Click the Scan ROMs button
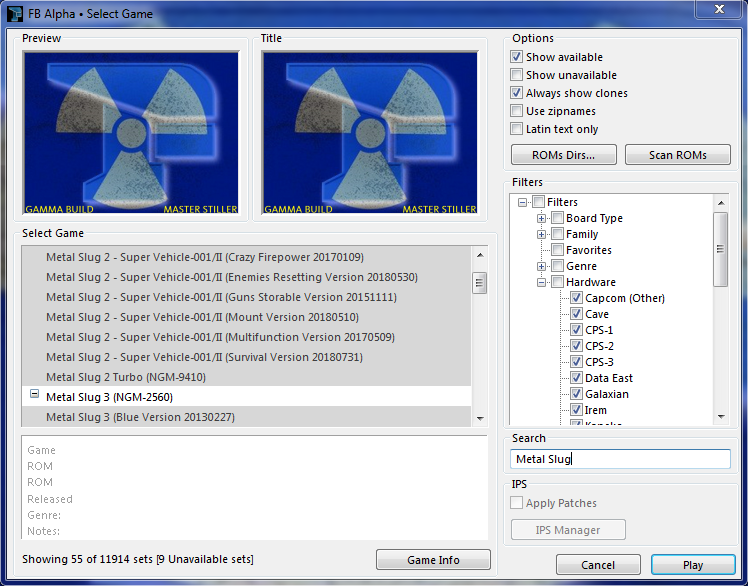Image resolution: width=748 pixels, height=586 pixels. click(x=677, y=155)
